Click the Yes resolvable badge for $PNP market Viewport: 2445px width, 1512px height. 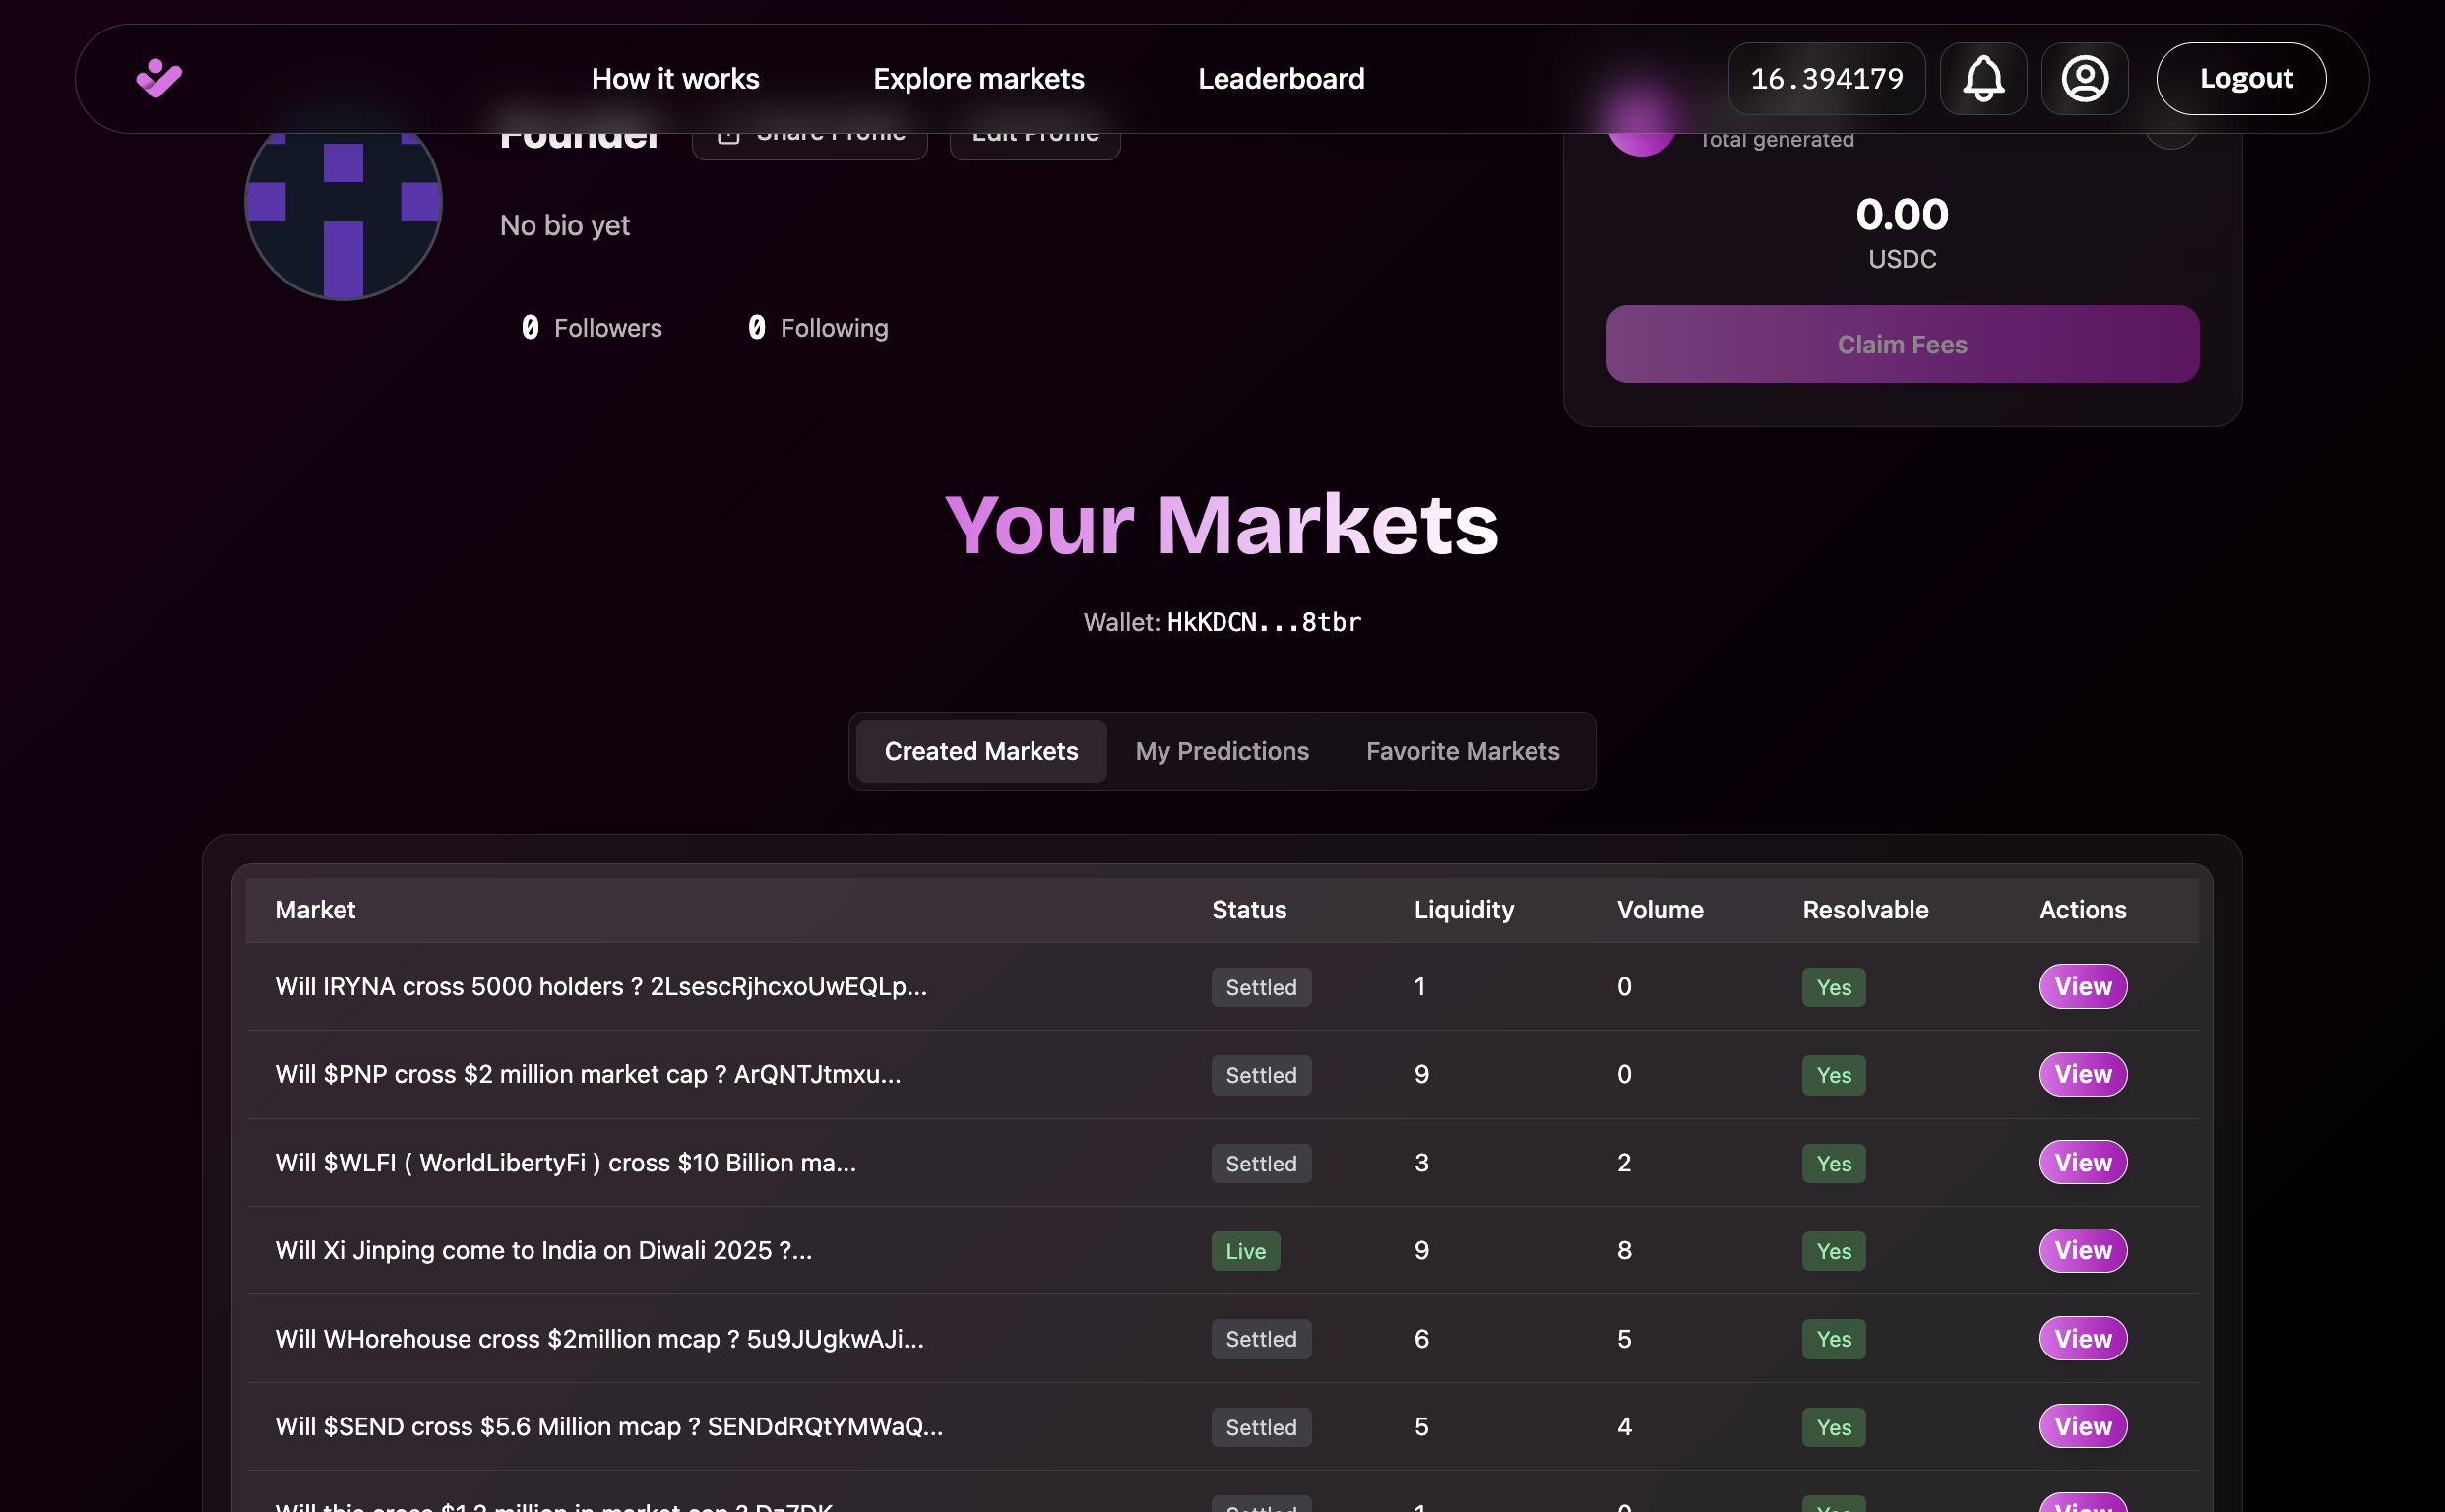point(1833,1075)
